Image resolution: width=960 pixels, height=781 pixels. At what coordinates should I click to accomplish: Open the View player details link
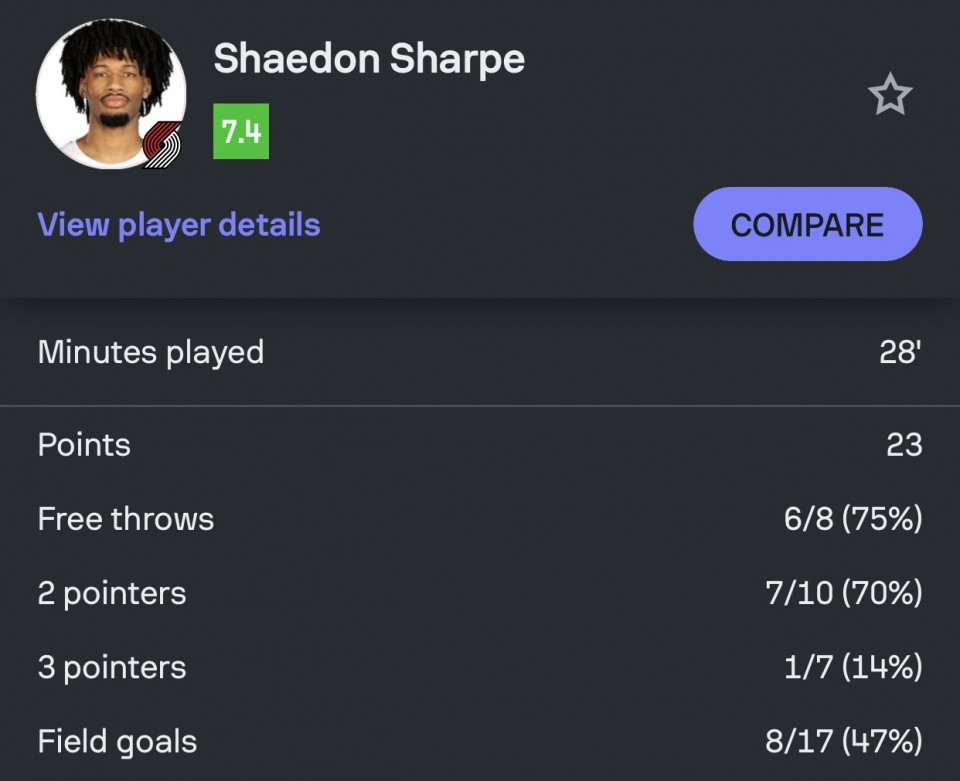[x=179, y=224]
